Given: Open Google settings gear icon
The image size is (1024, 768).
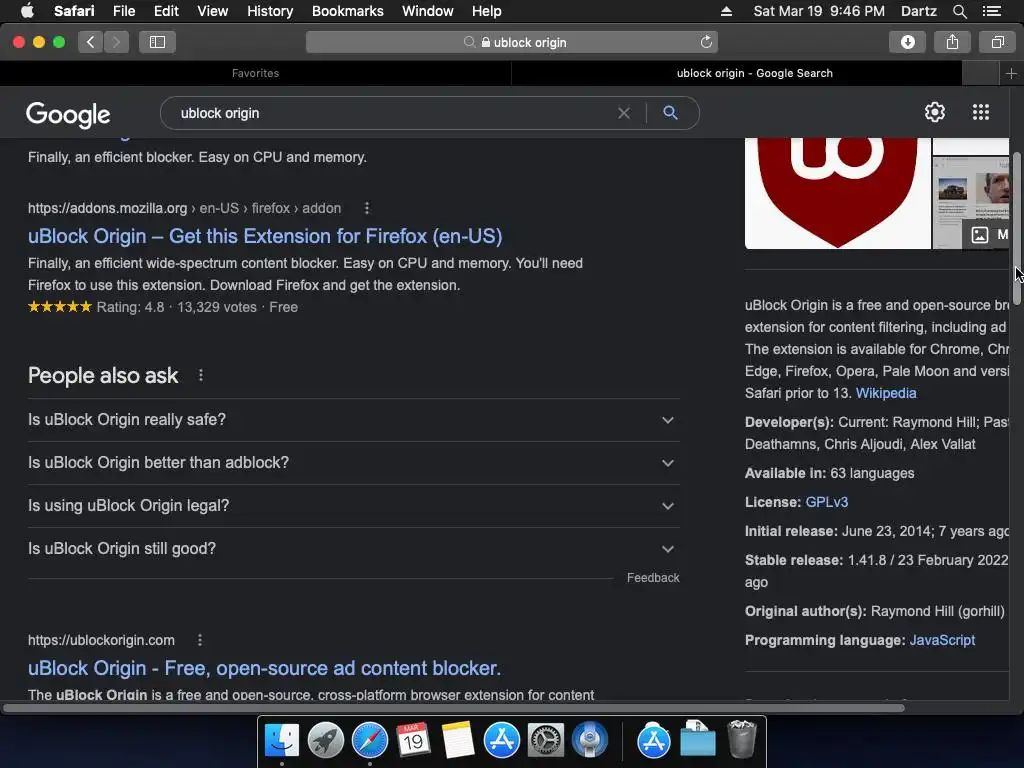Looking at the screenshot, I should tap(935, 112).
